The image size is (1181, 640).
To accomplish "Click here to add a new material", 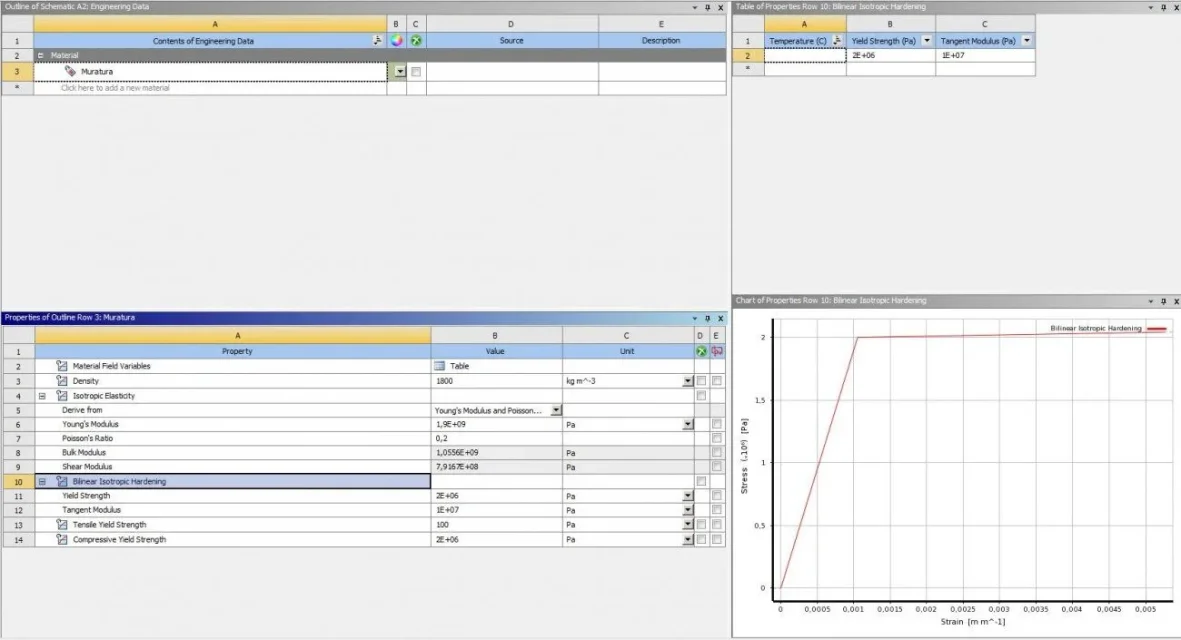I will [x=115, y=88].
